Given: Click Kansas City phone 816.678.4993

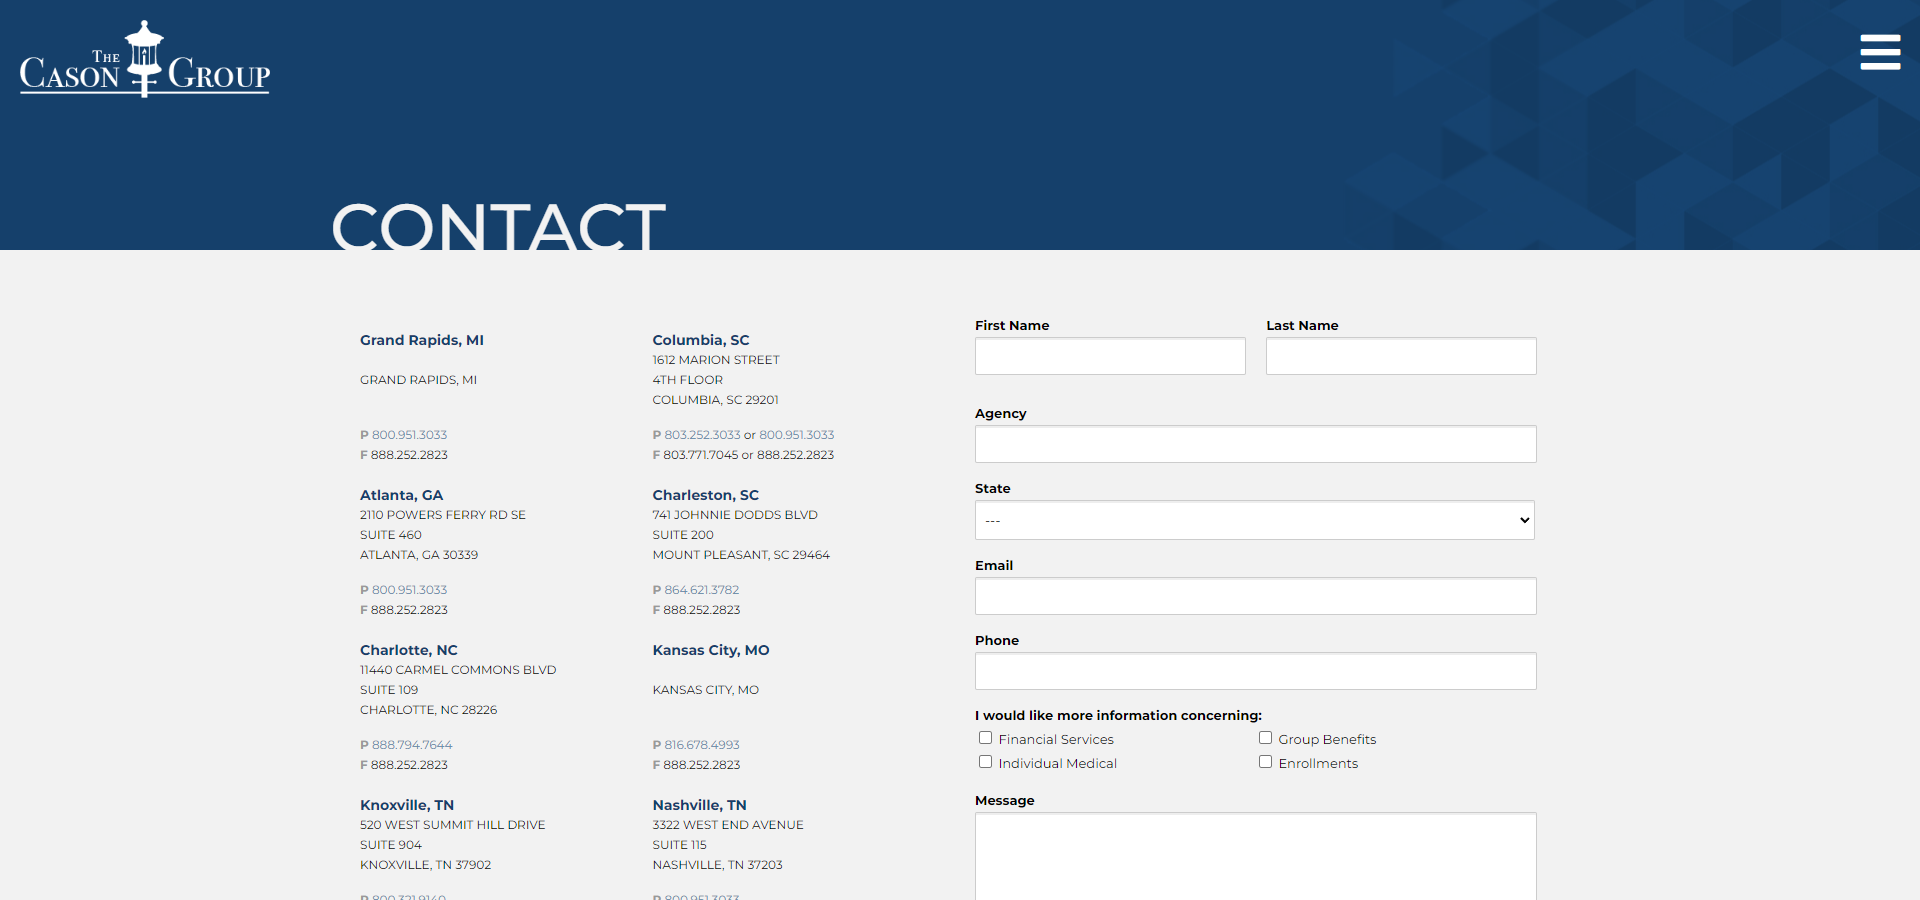Looking at the screenshot, I should click(x=702, y=745).
